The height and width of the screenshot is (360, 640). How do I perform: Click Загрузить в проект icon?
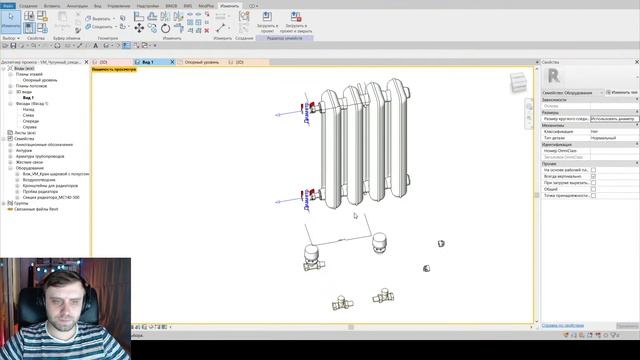tap(267, 16)
